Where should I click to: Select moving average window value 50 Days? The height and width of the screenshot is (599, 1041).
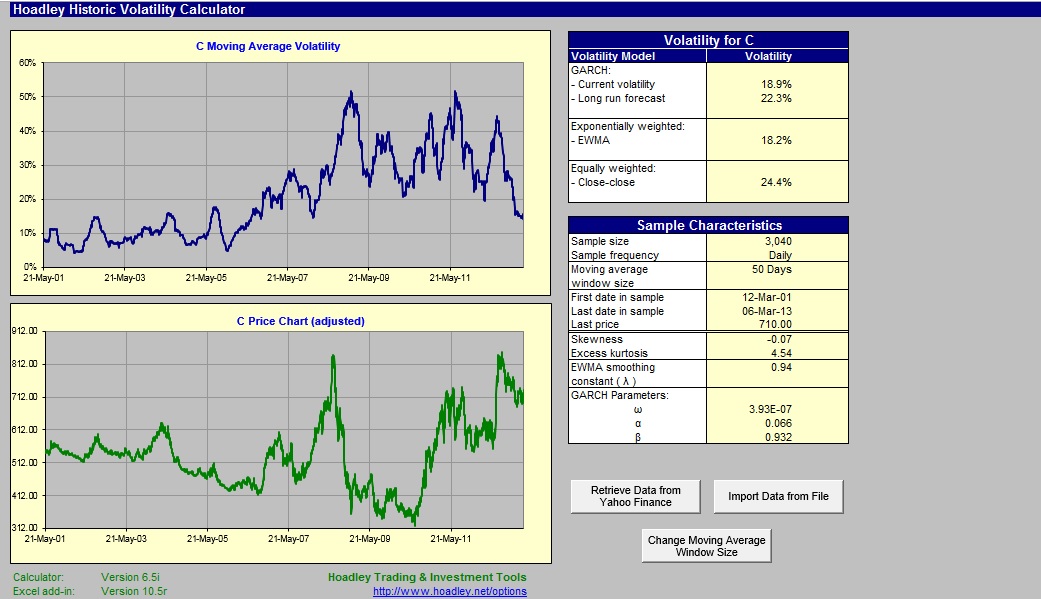click(x=771, y=269)
